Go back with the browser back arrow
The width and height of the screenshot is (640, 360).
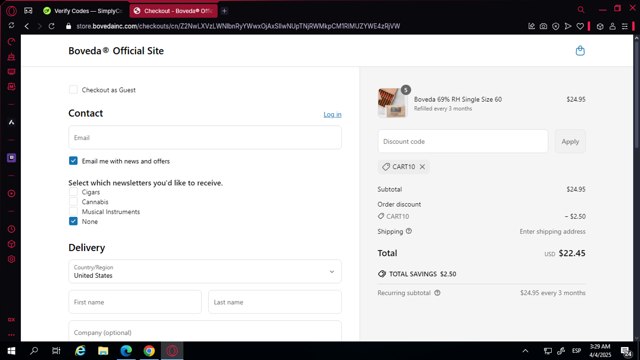tap(27, 26)
